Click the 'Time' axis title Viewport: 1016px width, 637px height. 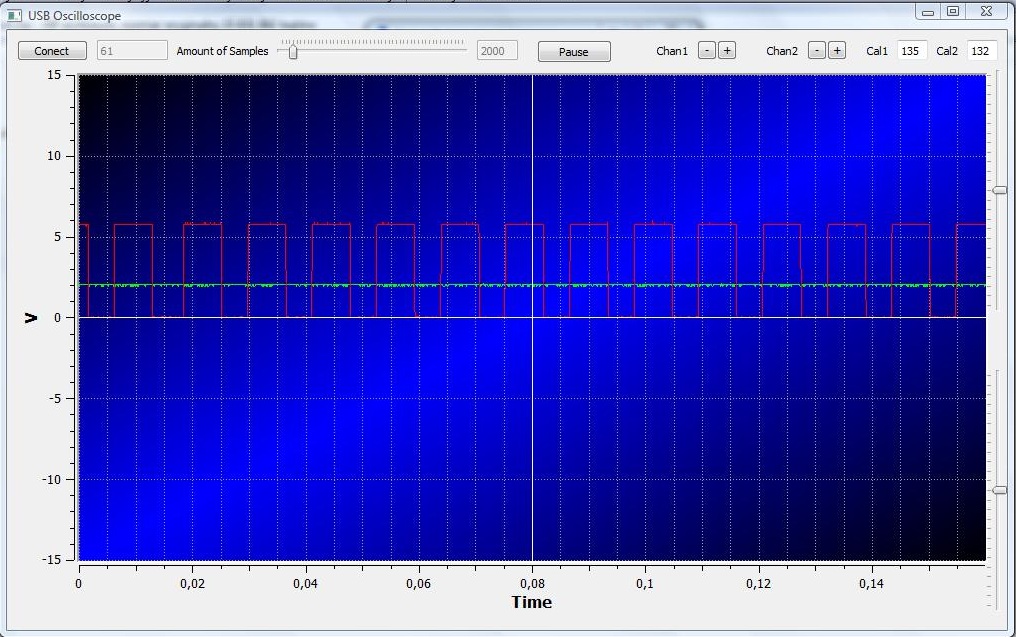click(x=532, y=602)
